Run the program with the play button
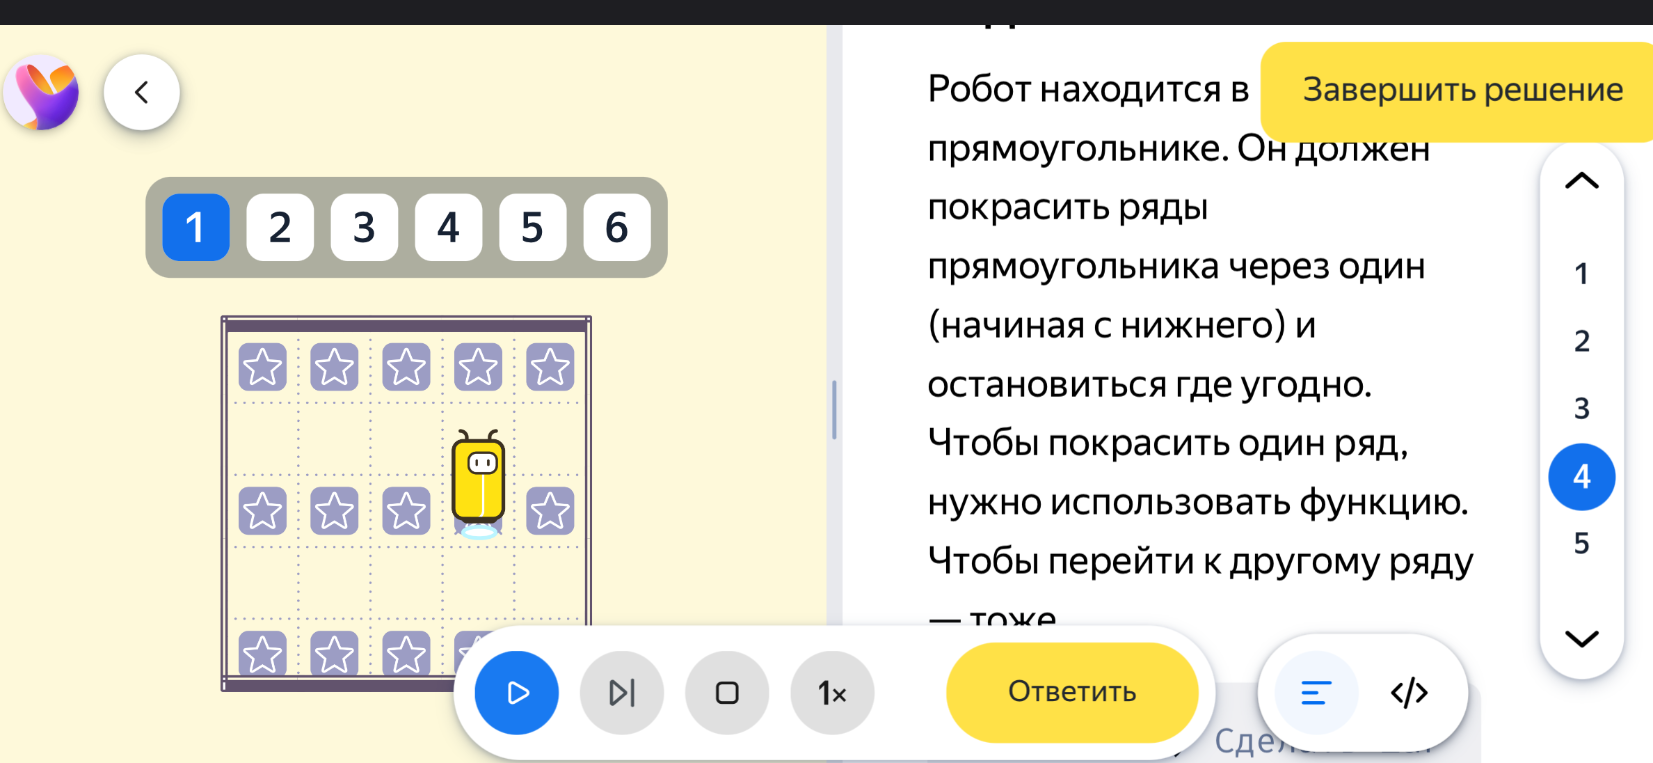The width and height of the screenshot is (1653, 763). [517, 692]
